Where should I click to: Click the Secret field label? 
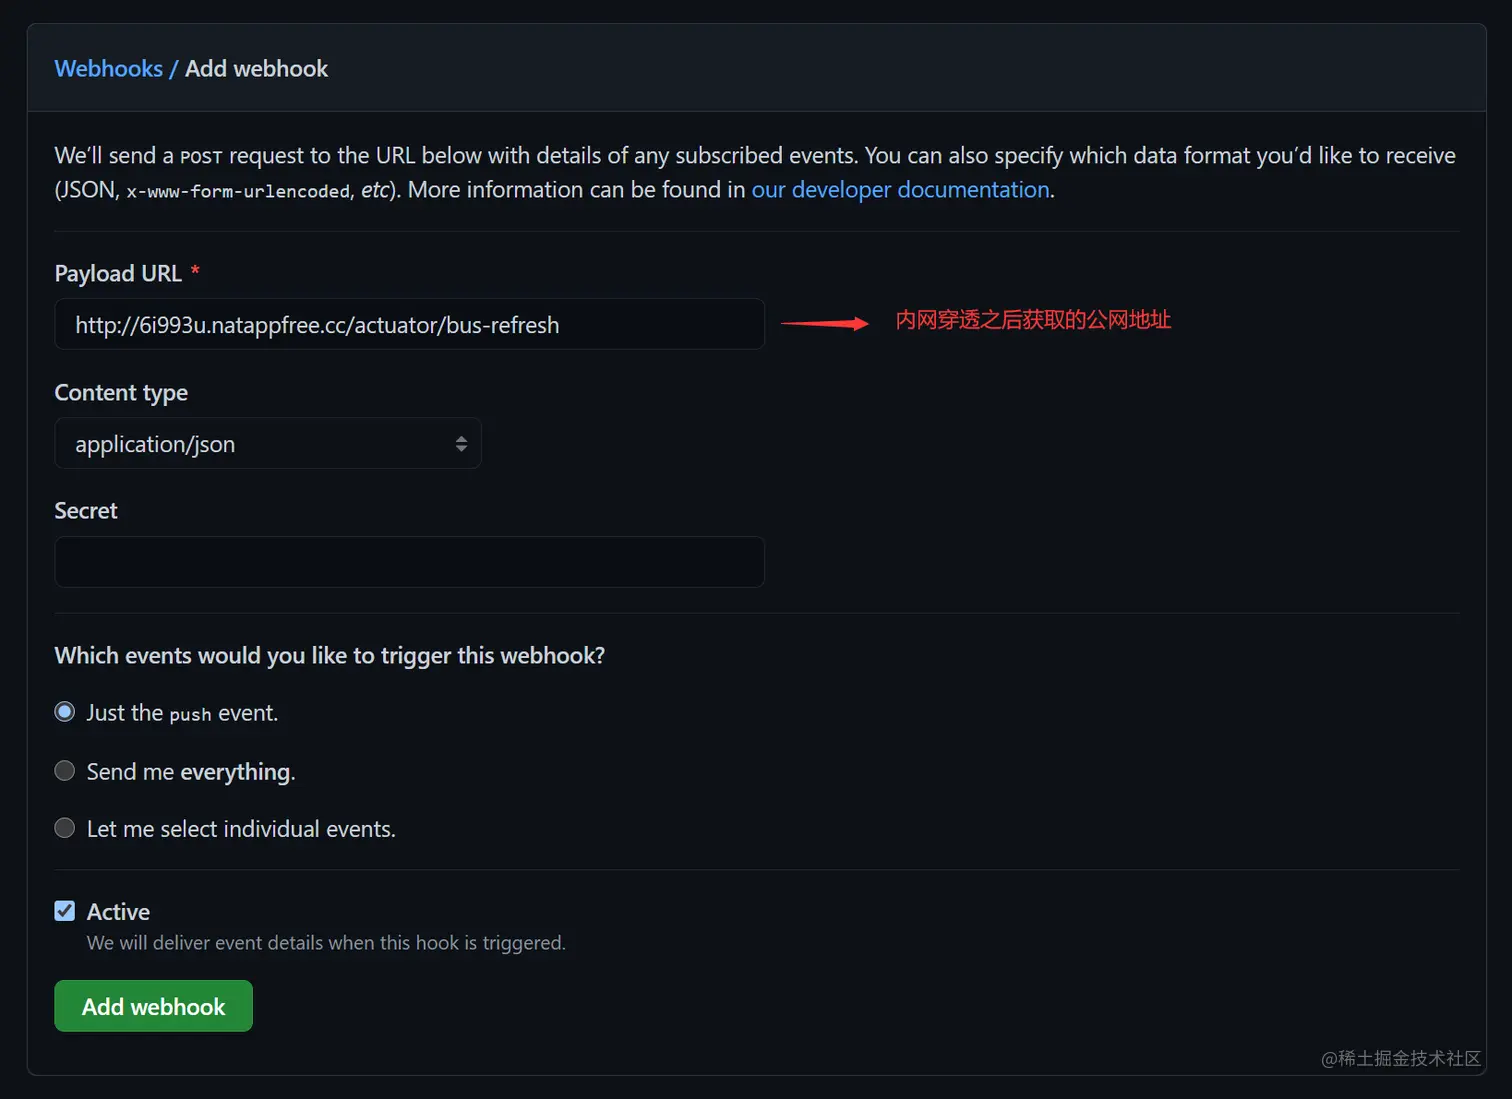[86, 511]
